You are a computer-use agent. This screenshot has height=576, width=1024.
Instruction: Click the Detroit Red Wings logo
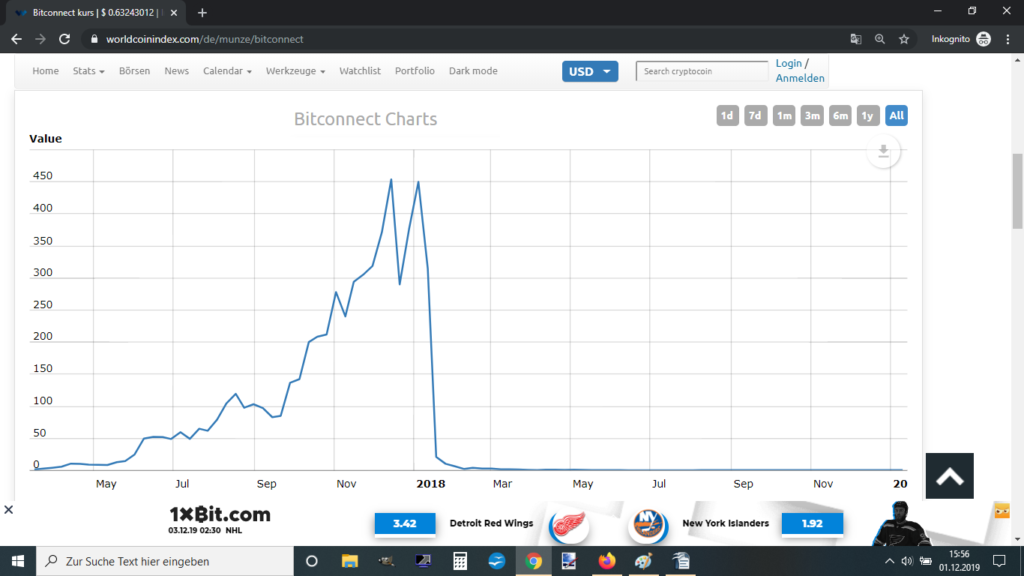(568, 525)
